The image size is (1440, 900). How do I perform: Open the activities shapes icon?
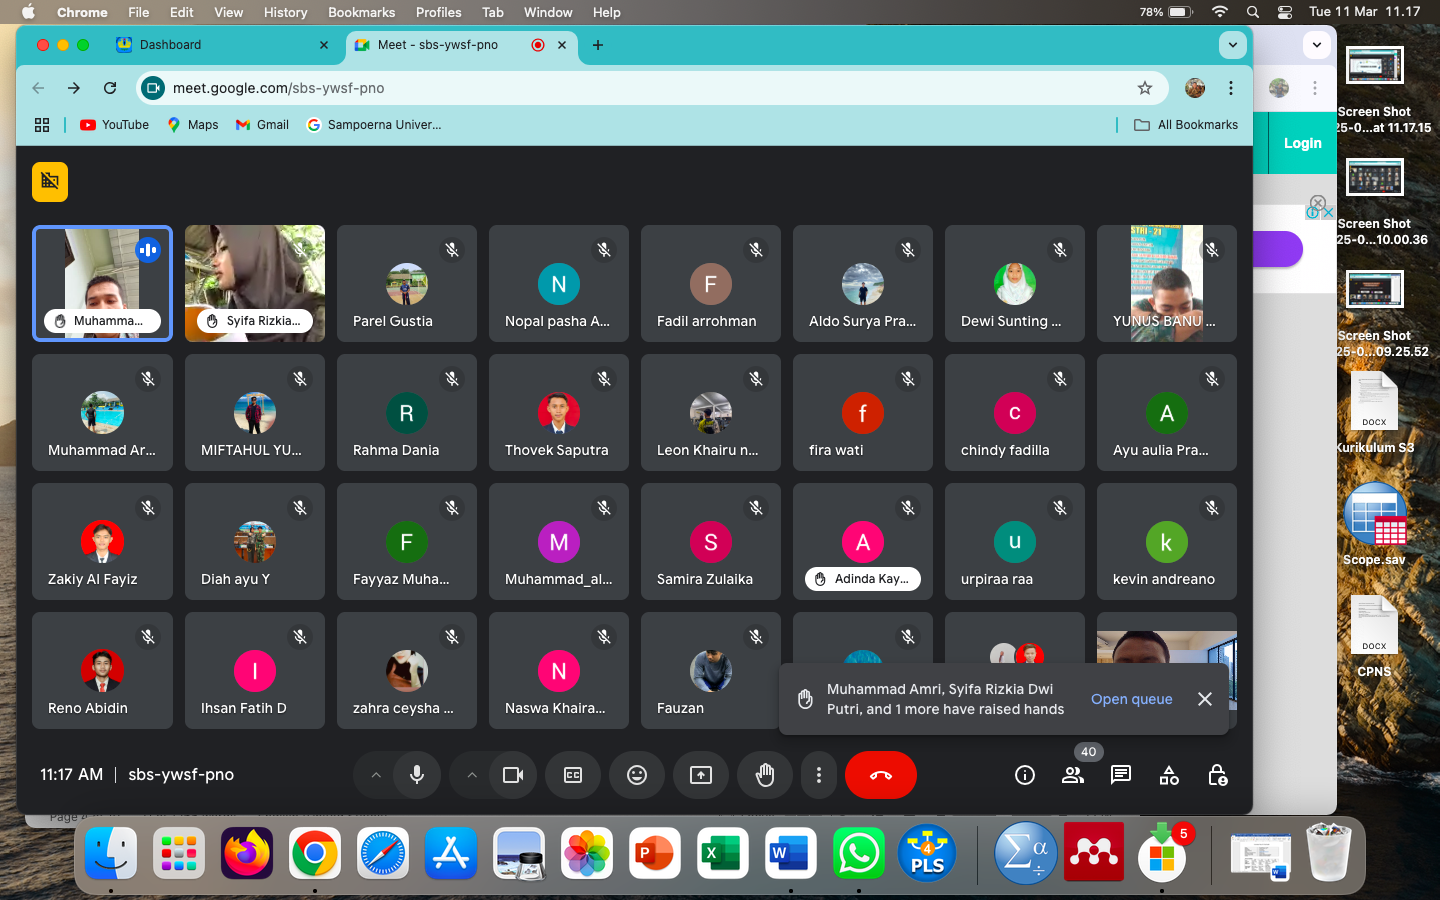click(x=1169, y=775)
